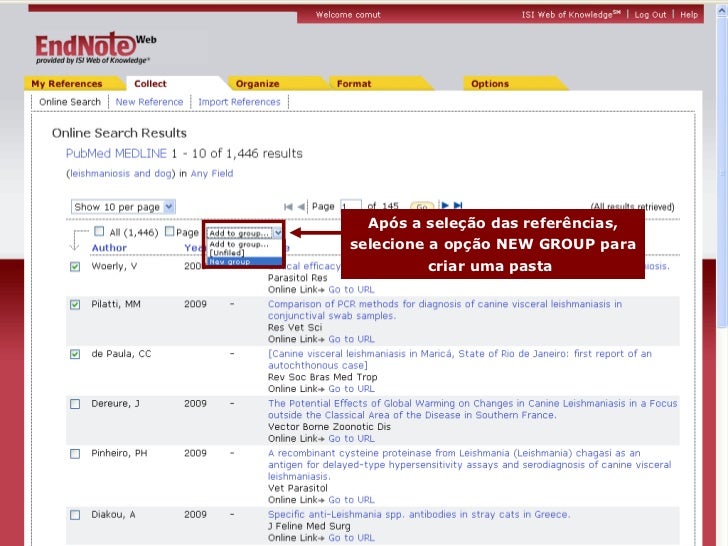Open Go to URL for J Feline Med Surg
The width and height of the screenshot is (728, 546).
coord(351,538)
